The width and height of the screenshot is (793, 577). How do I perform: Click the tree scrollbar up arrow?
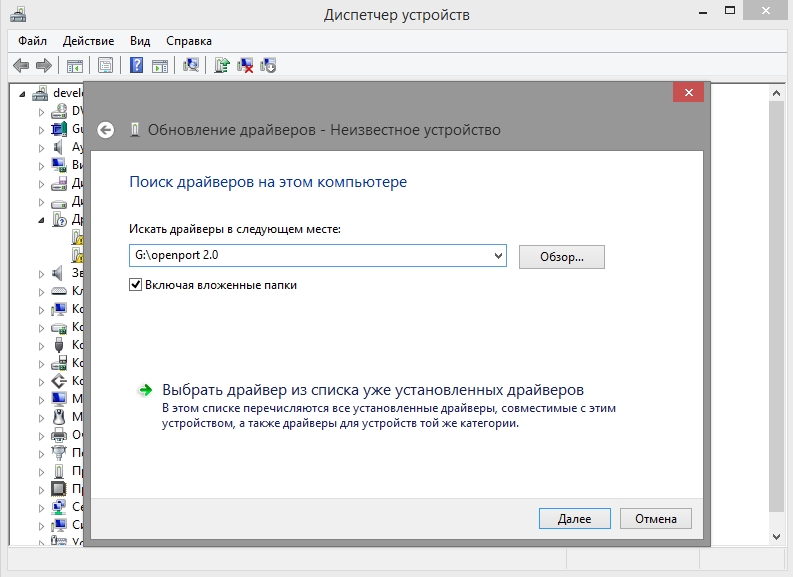(x=776, y=93)
